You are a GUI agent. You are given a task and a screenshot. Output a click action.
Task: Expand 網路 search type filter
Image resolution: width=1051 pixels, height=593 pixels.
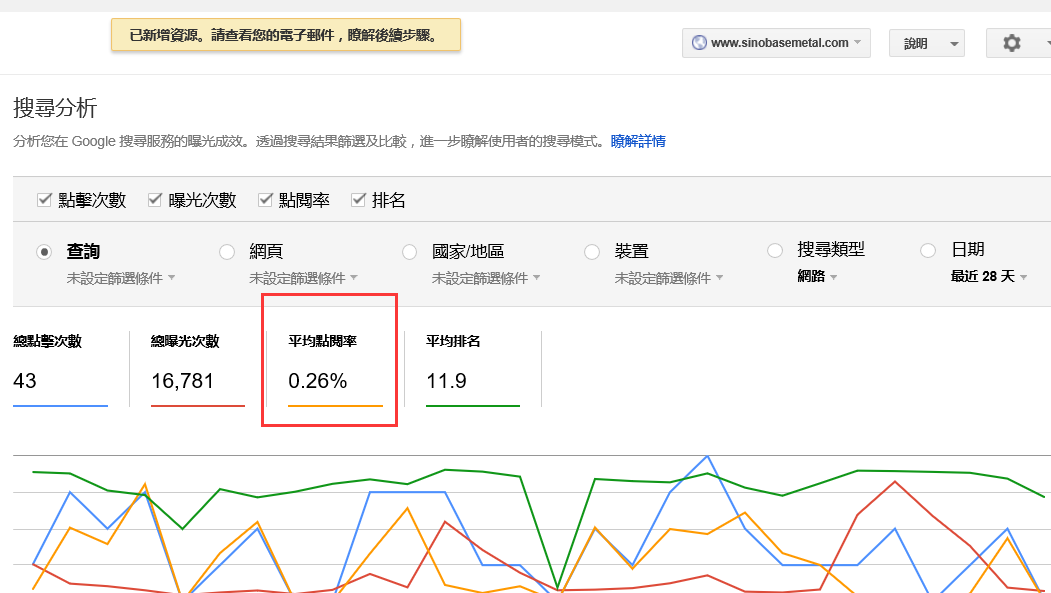(817, 276)
